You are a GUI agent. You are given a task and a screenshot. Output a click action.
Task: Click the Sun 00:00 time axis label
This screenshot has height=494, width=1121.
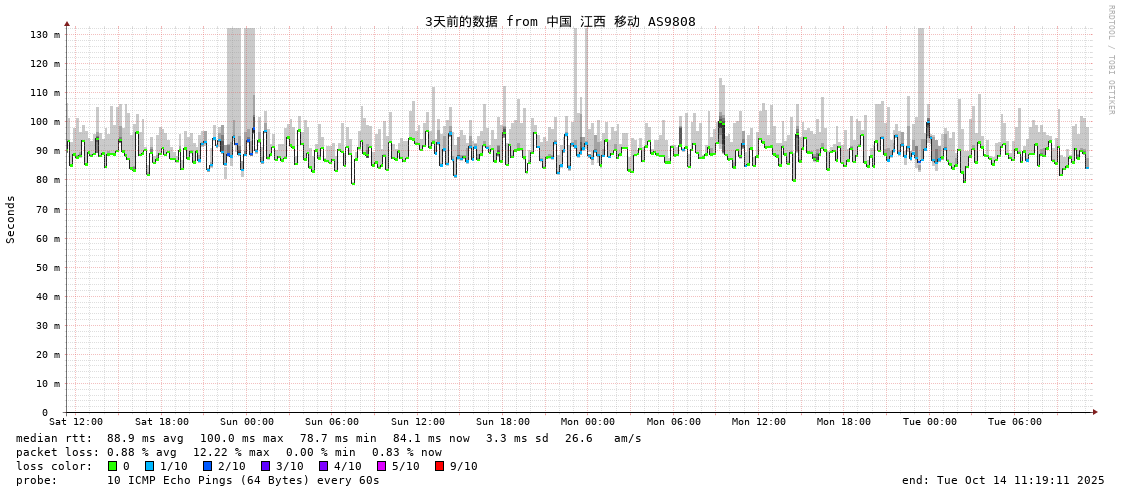[247, 422]
